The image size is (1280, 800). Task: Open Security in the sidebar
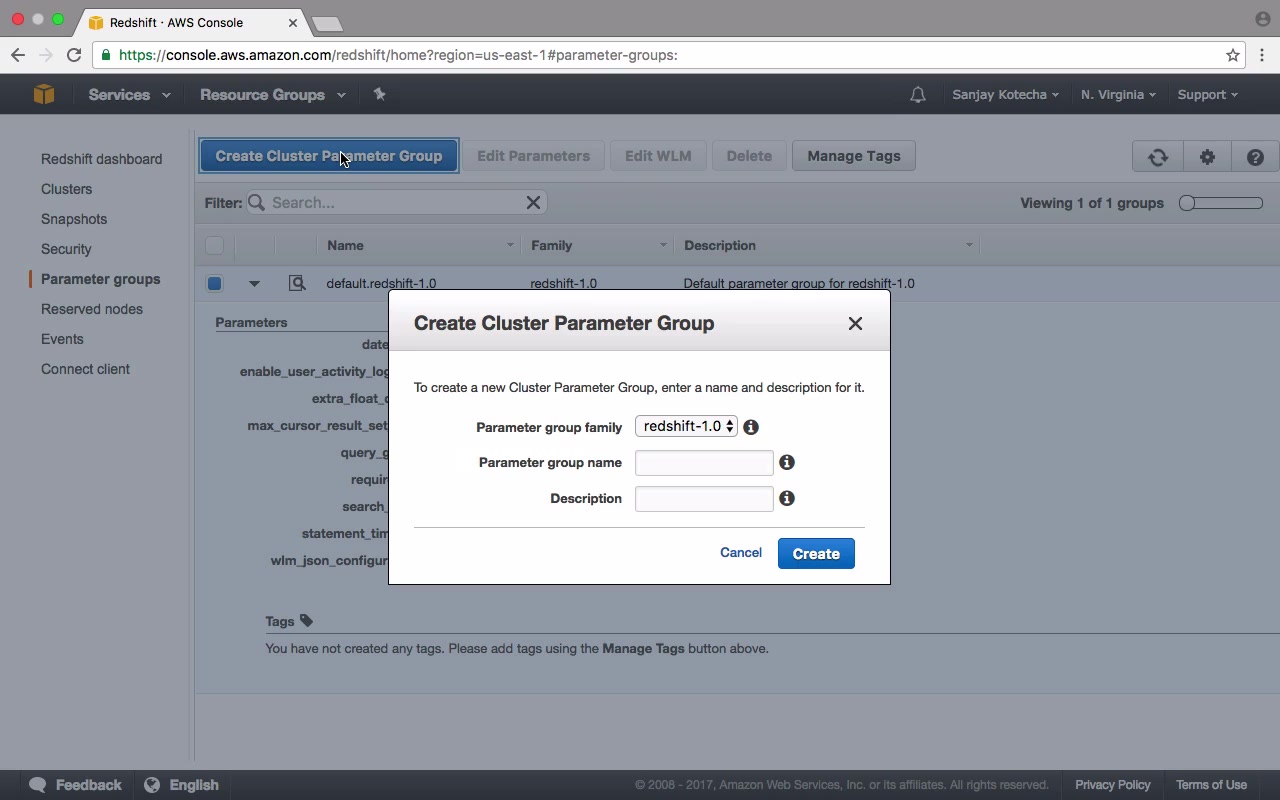[66, 249]
